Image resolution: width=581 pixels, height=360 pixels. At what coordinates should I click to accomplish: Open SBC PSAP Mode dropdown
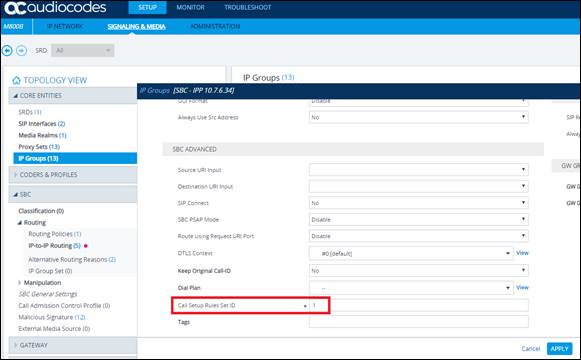(419, 219)
